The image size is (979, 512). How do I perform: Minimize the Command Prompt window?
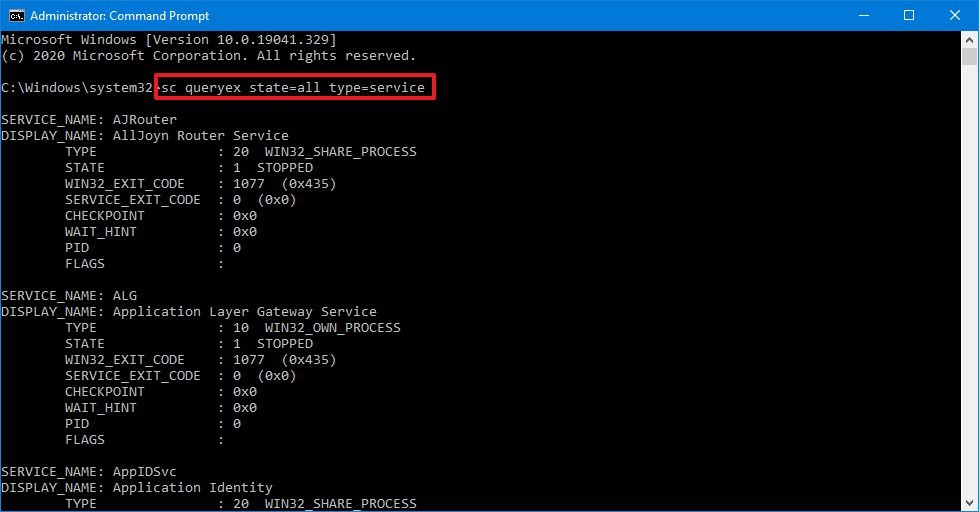pyautogui.click(x=863, y=15)
